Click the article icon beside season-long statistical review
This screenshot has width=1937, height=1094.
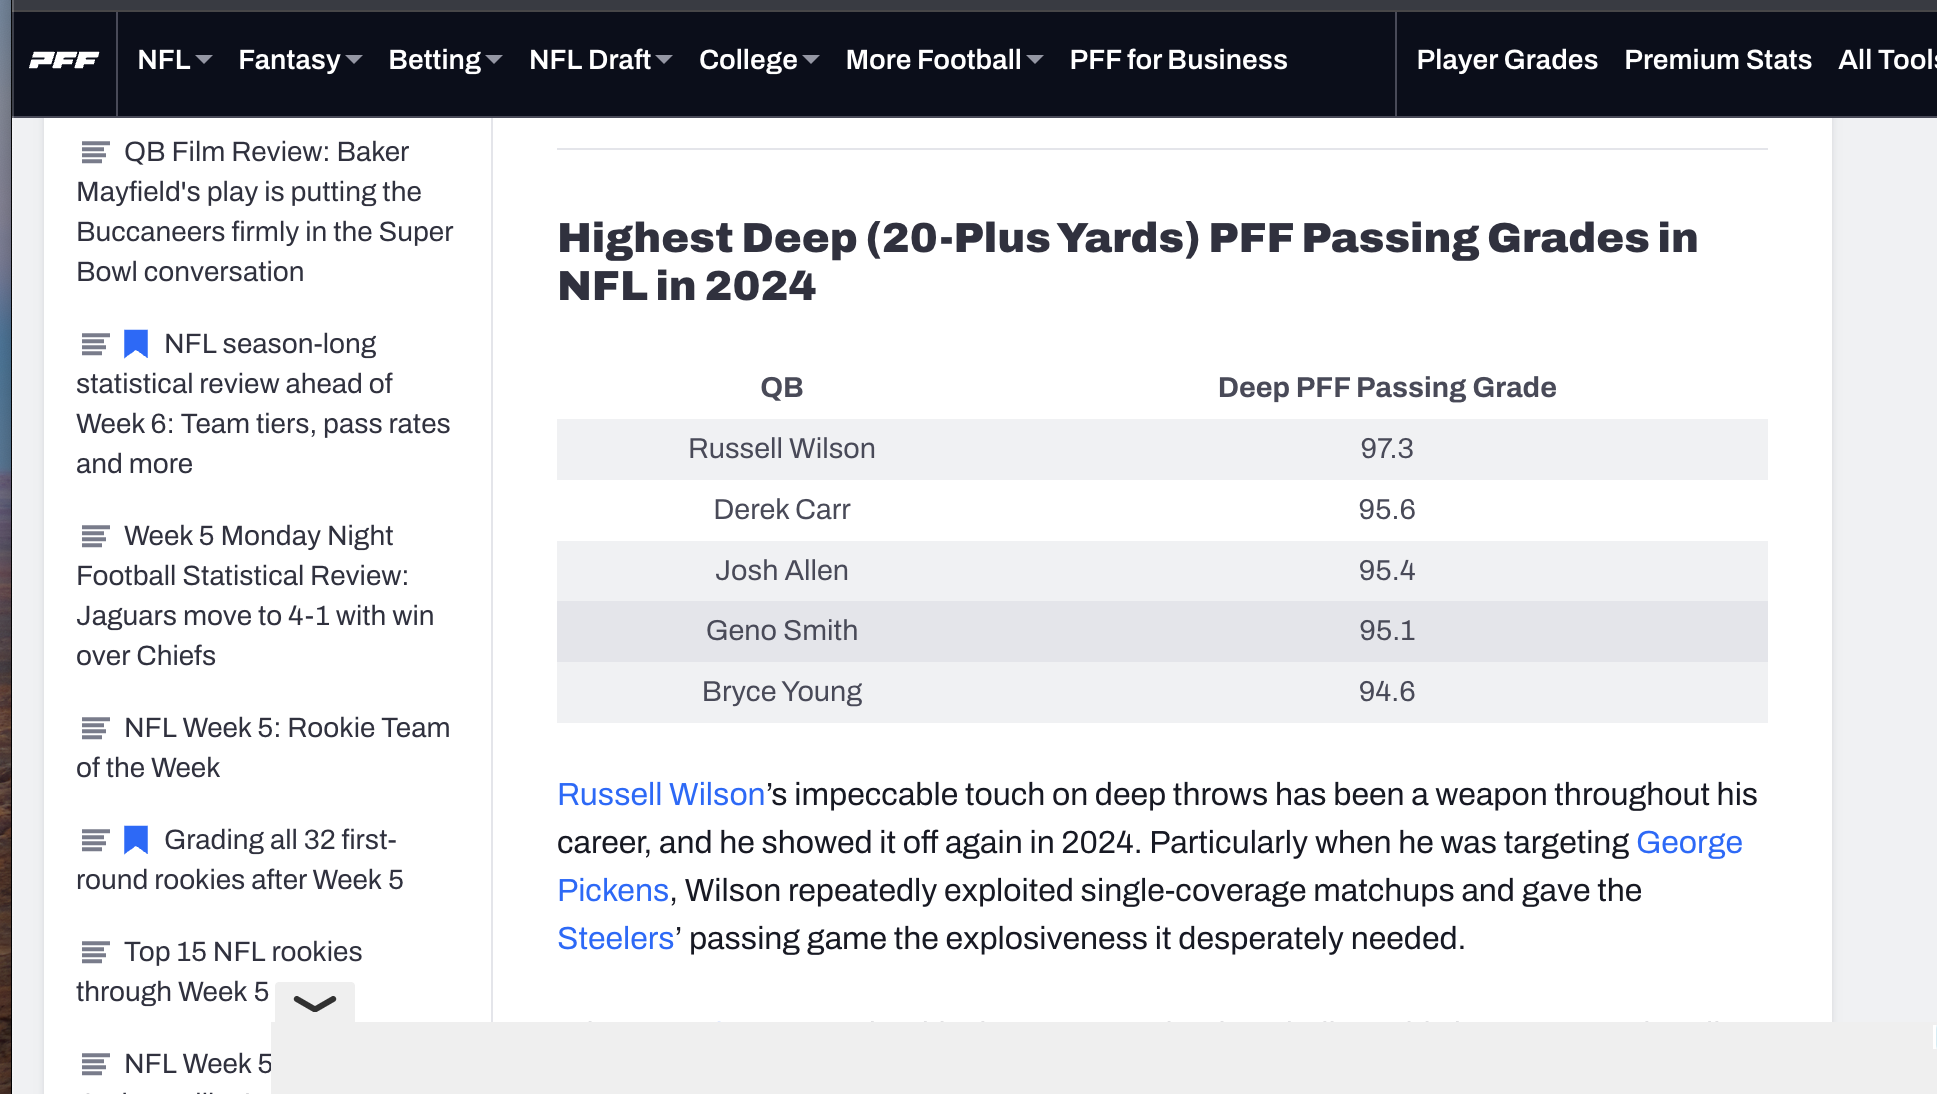tap(95, 344)
